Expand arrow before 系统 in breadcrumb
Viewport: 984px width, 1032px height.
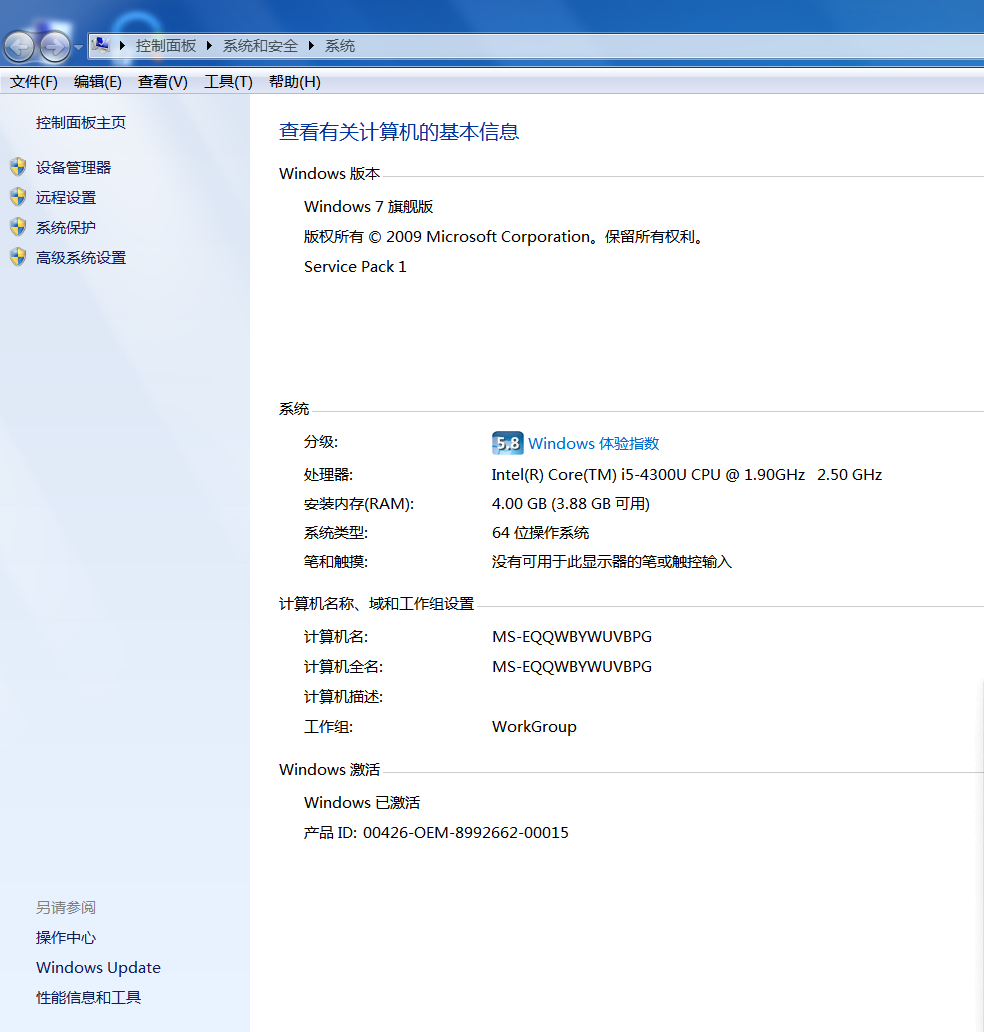(x=311, y=46)
